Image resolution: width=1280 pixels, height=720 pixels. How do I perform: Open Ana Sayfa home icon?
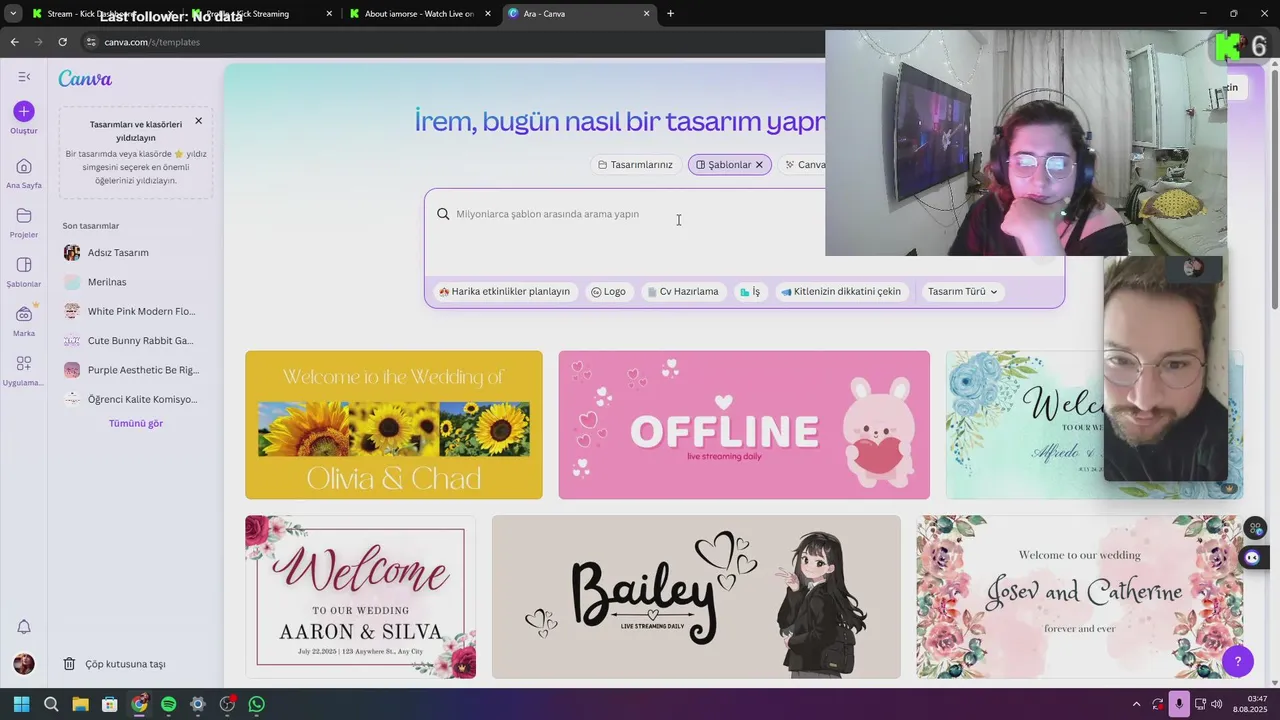coord(24,166)
